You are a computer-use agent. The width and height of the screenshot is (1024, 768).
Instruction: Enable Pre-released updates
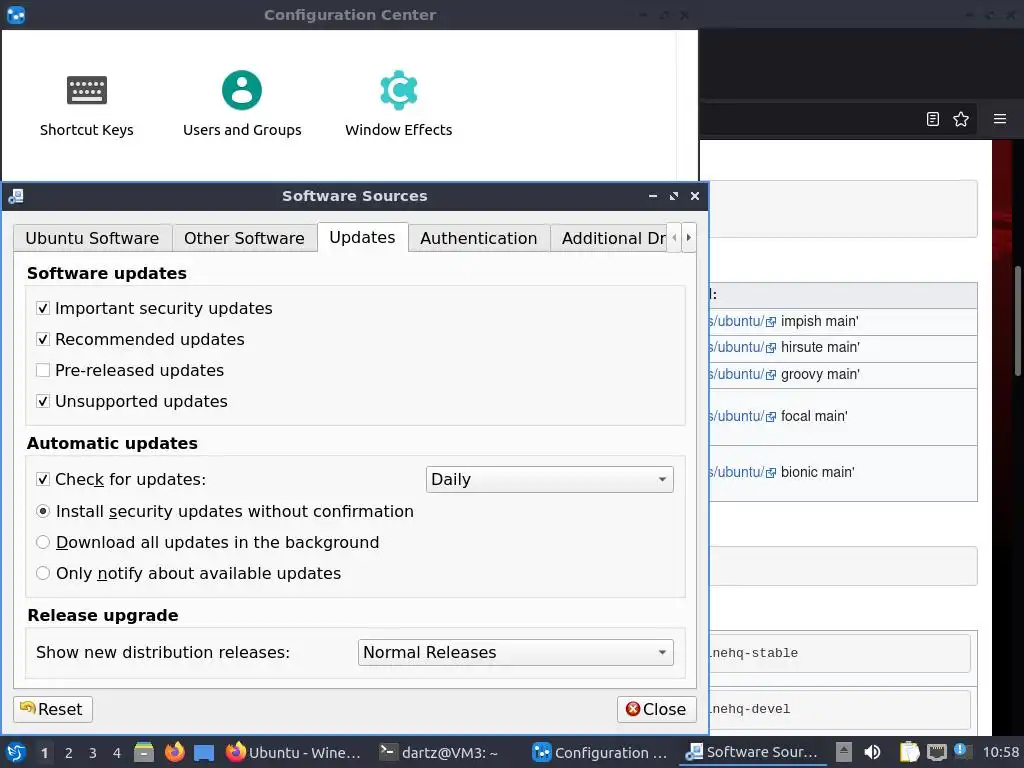(x=43, y=370)
